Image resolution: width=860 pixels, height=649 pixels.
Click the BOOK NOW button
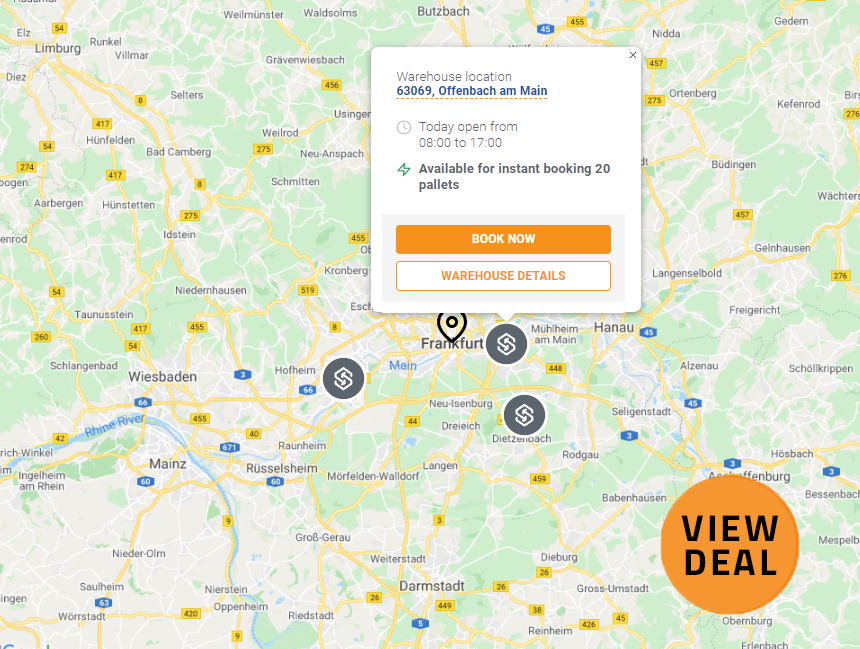[x=503, y=239]
